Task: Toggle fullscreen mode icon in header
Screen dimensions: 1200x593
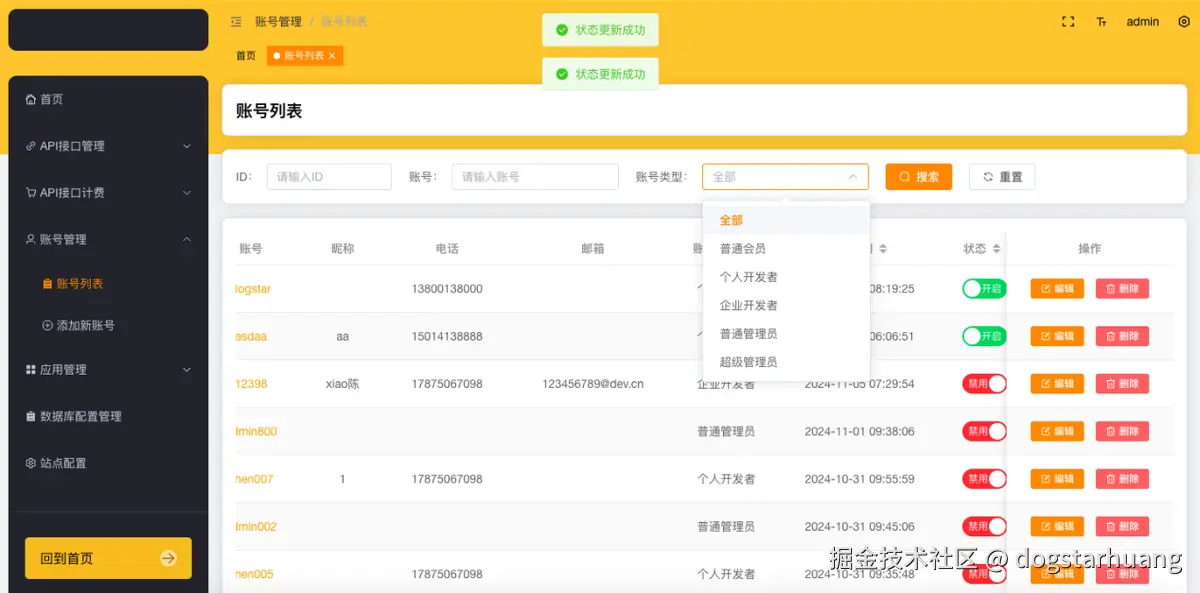Action: (1068, 21)
